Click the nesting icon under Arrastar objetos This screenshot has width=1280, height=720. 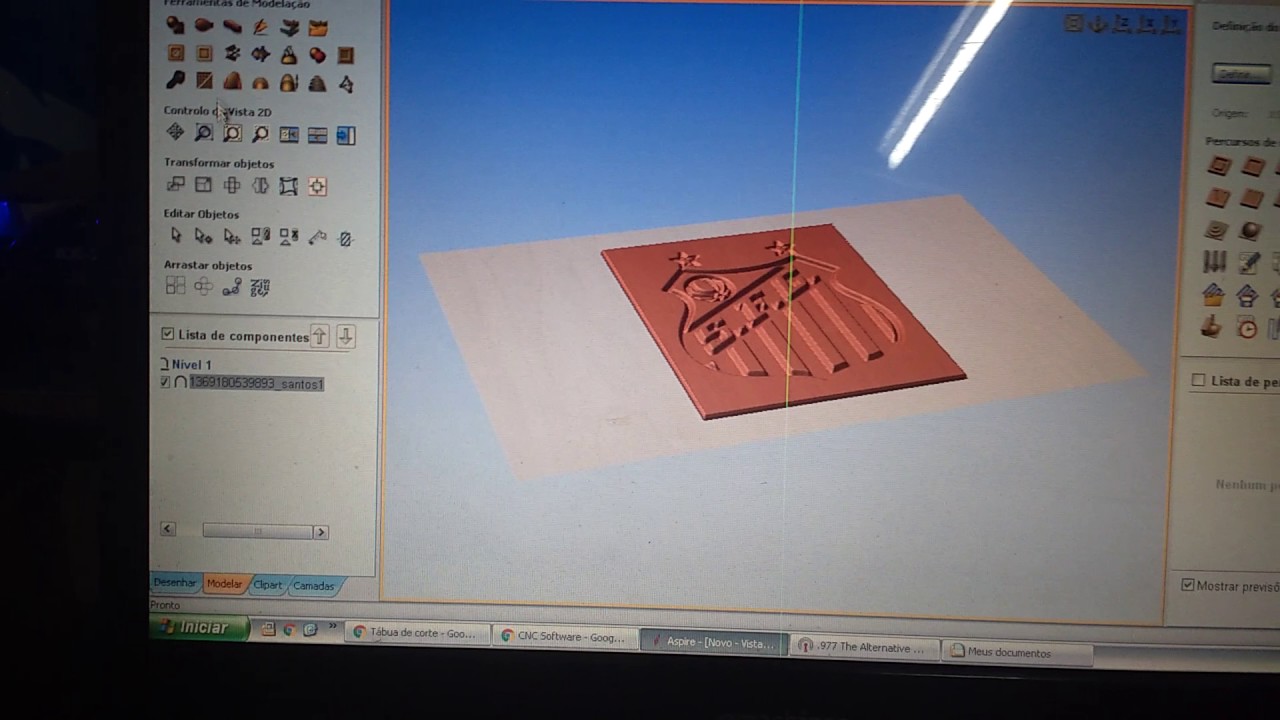click(260, 288)
